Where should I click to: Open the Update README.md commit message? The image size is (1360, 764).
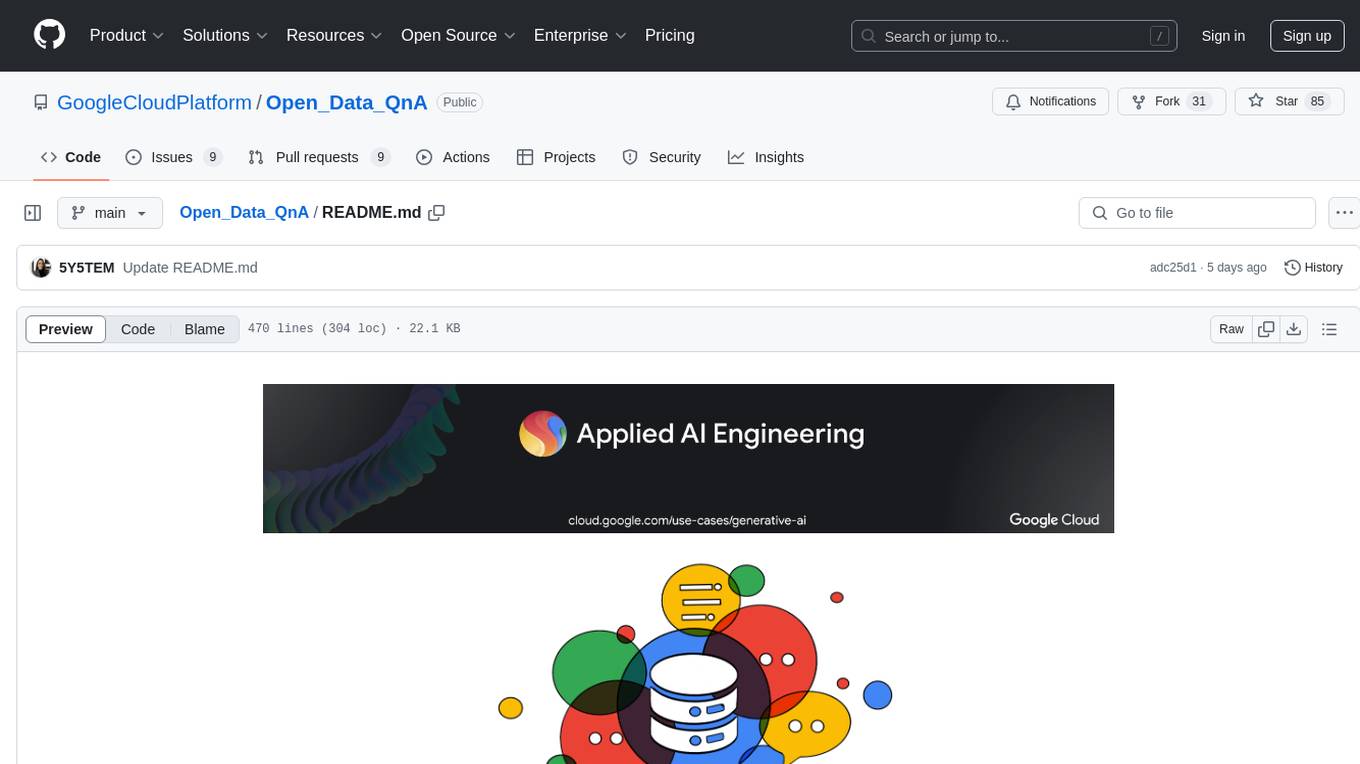(190, 267)
